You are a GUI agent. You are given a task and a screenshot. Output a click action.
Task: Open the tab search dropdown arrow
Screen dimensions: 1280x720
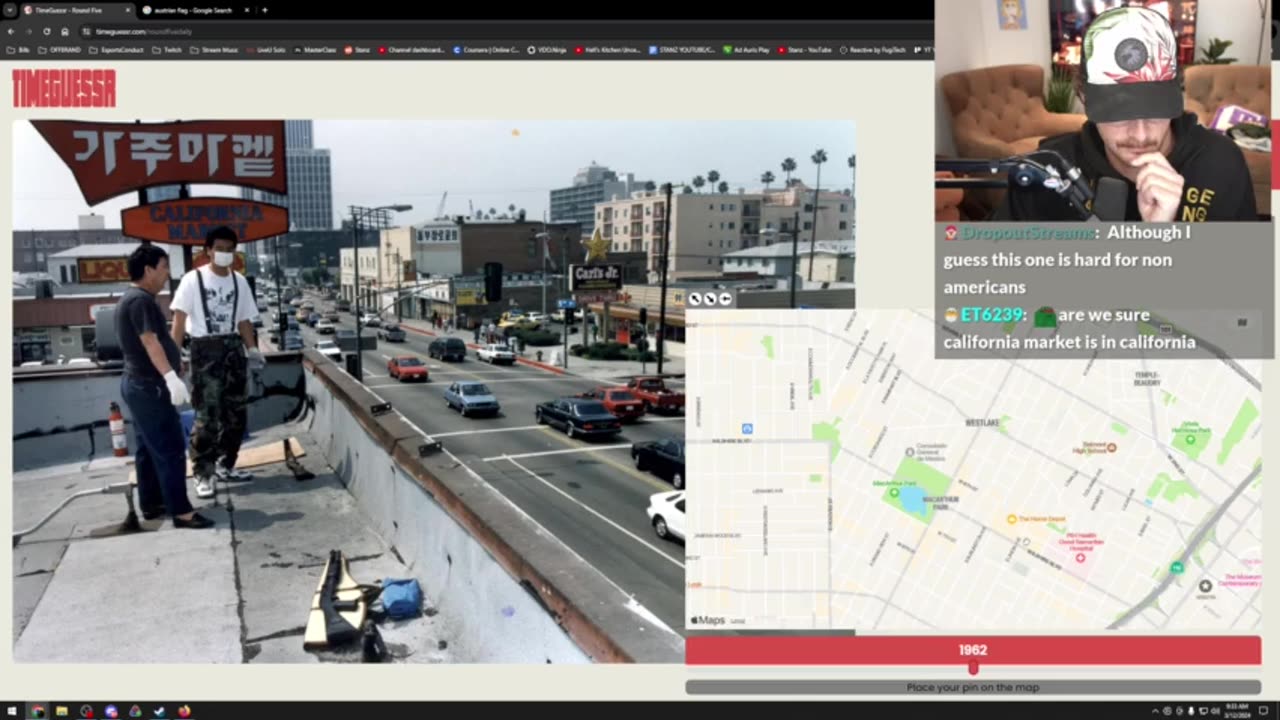(x=8, y=10)
